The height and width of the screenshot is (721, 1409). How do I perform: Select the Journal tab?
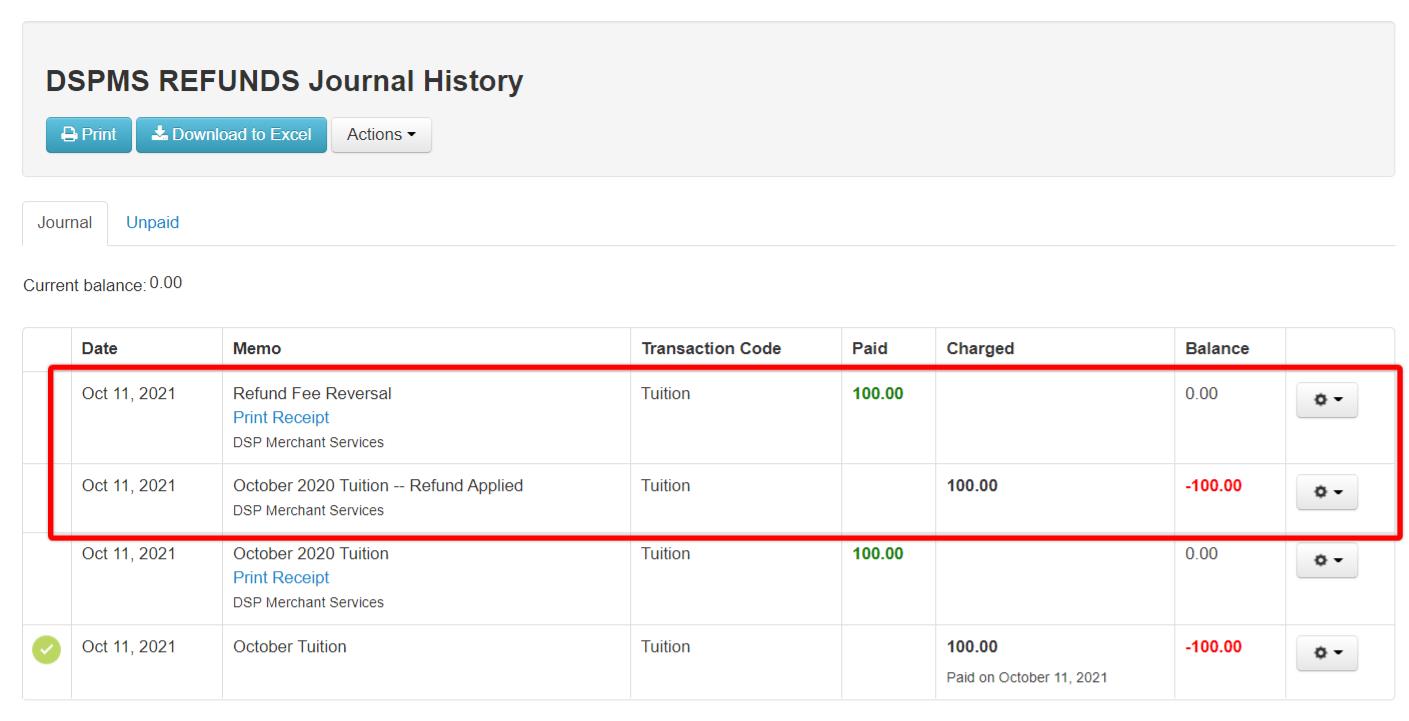tap(65, 223)
